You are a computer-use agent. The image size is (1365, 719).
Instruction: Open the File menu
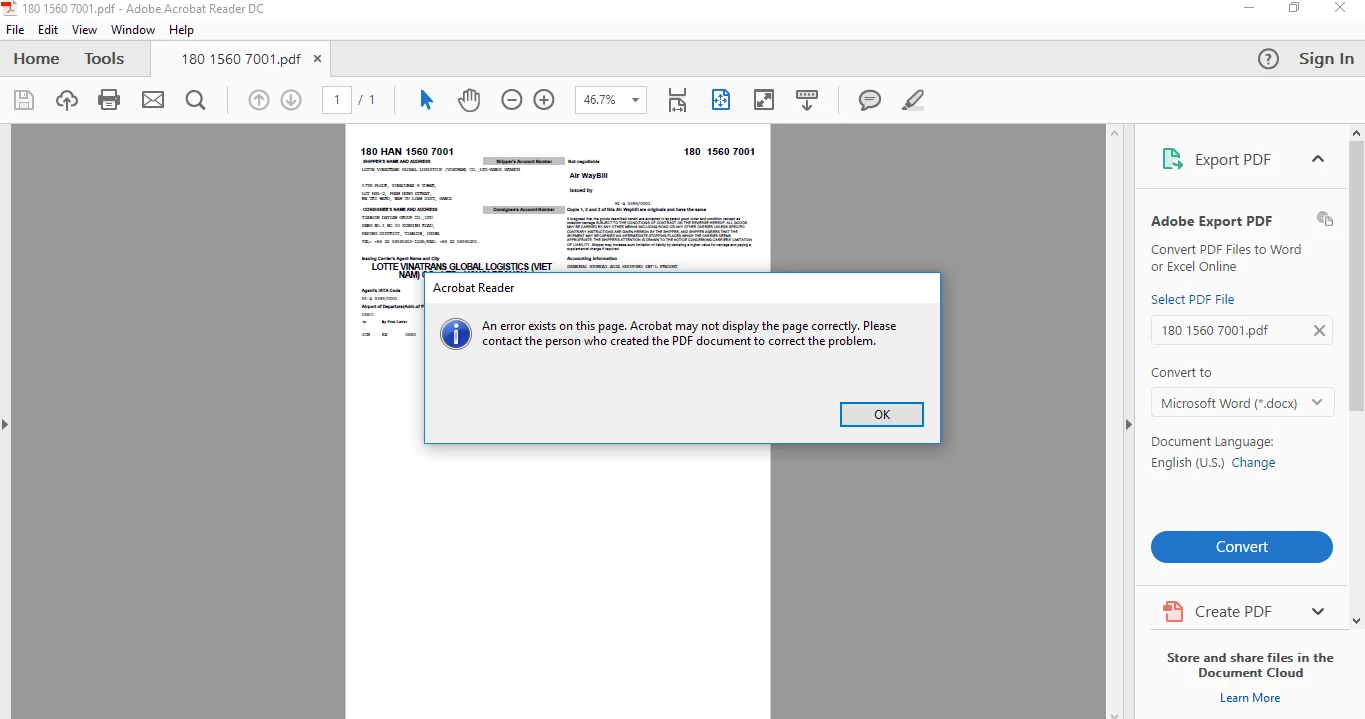click(15, 30)
